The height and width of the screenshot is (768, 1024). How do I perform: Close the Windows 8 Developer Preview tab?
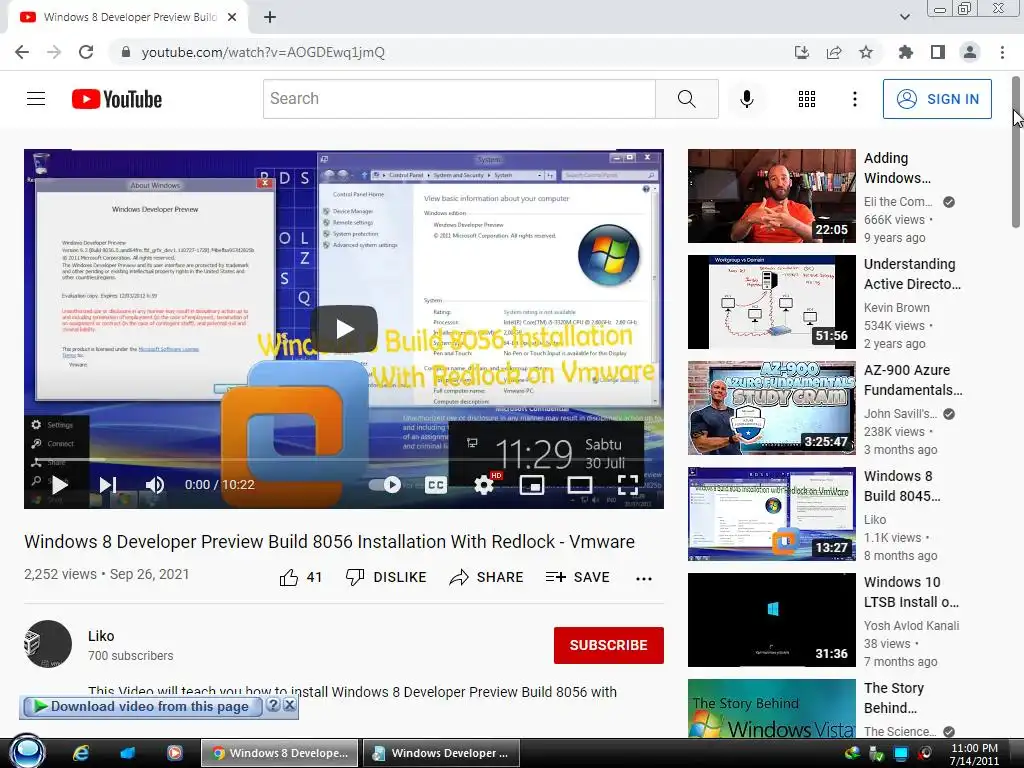coord(232,18)
